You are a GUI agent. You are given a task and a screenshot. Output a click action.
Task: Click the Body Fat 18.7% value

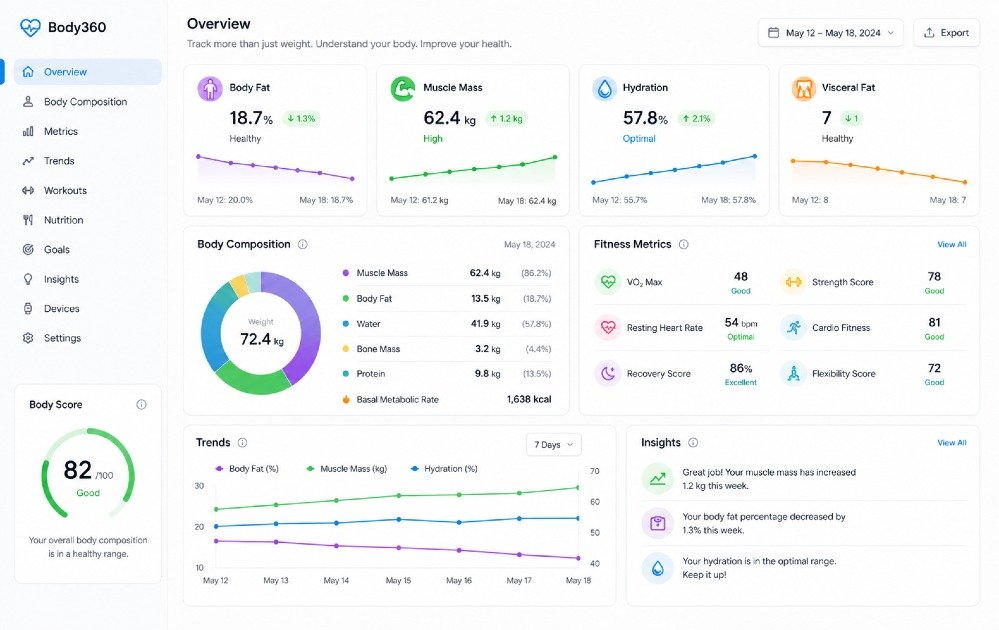(x=251, y=118)
